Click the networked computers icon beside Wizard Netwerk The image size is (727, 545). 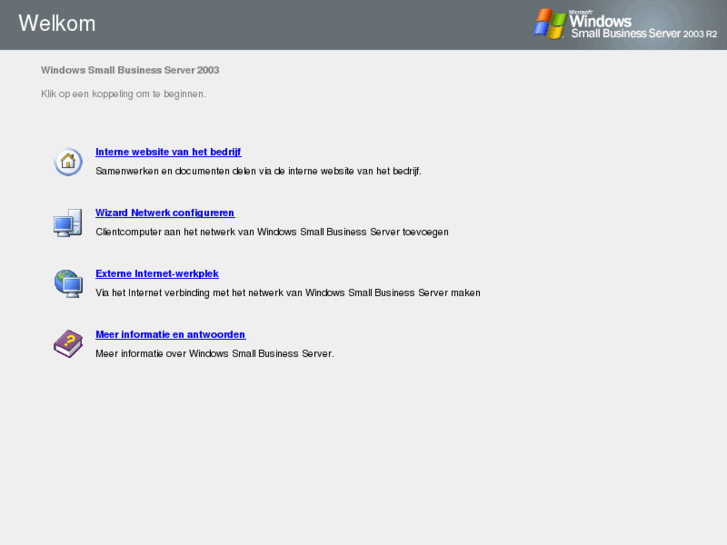click(68, 223)
